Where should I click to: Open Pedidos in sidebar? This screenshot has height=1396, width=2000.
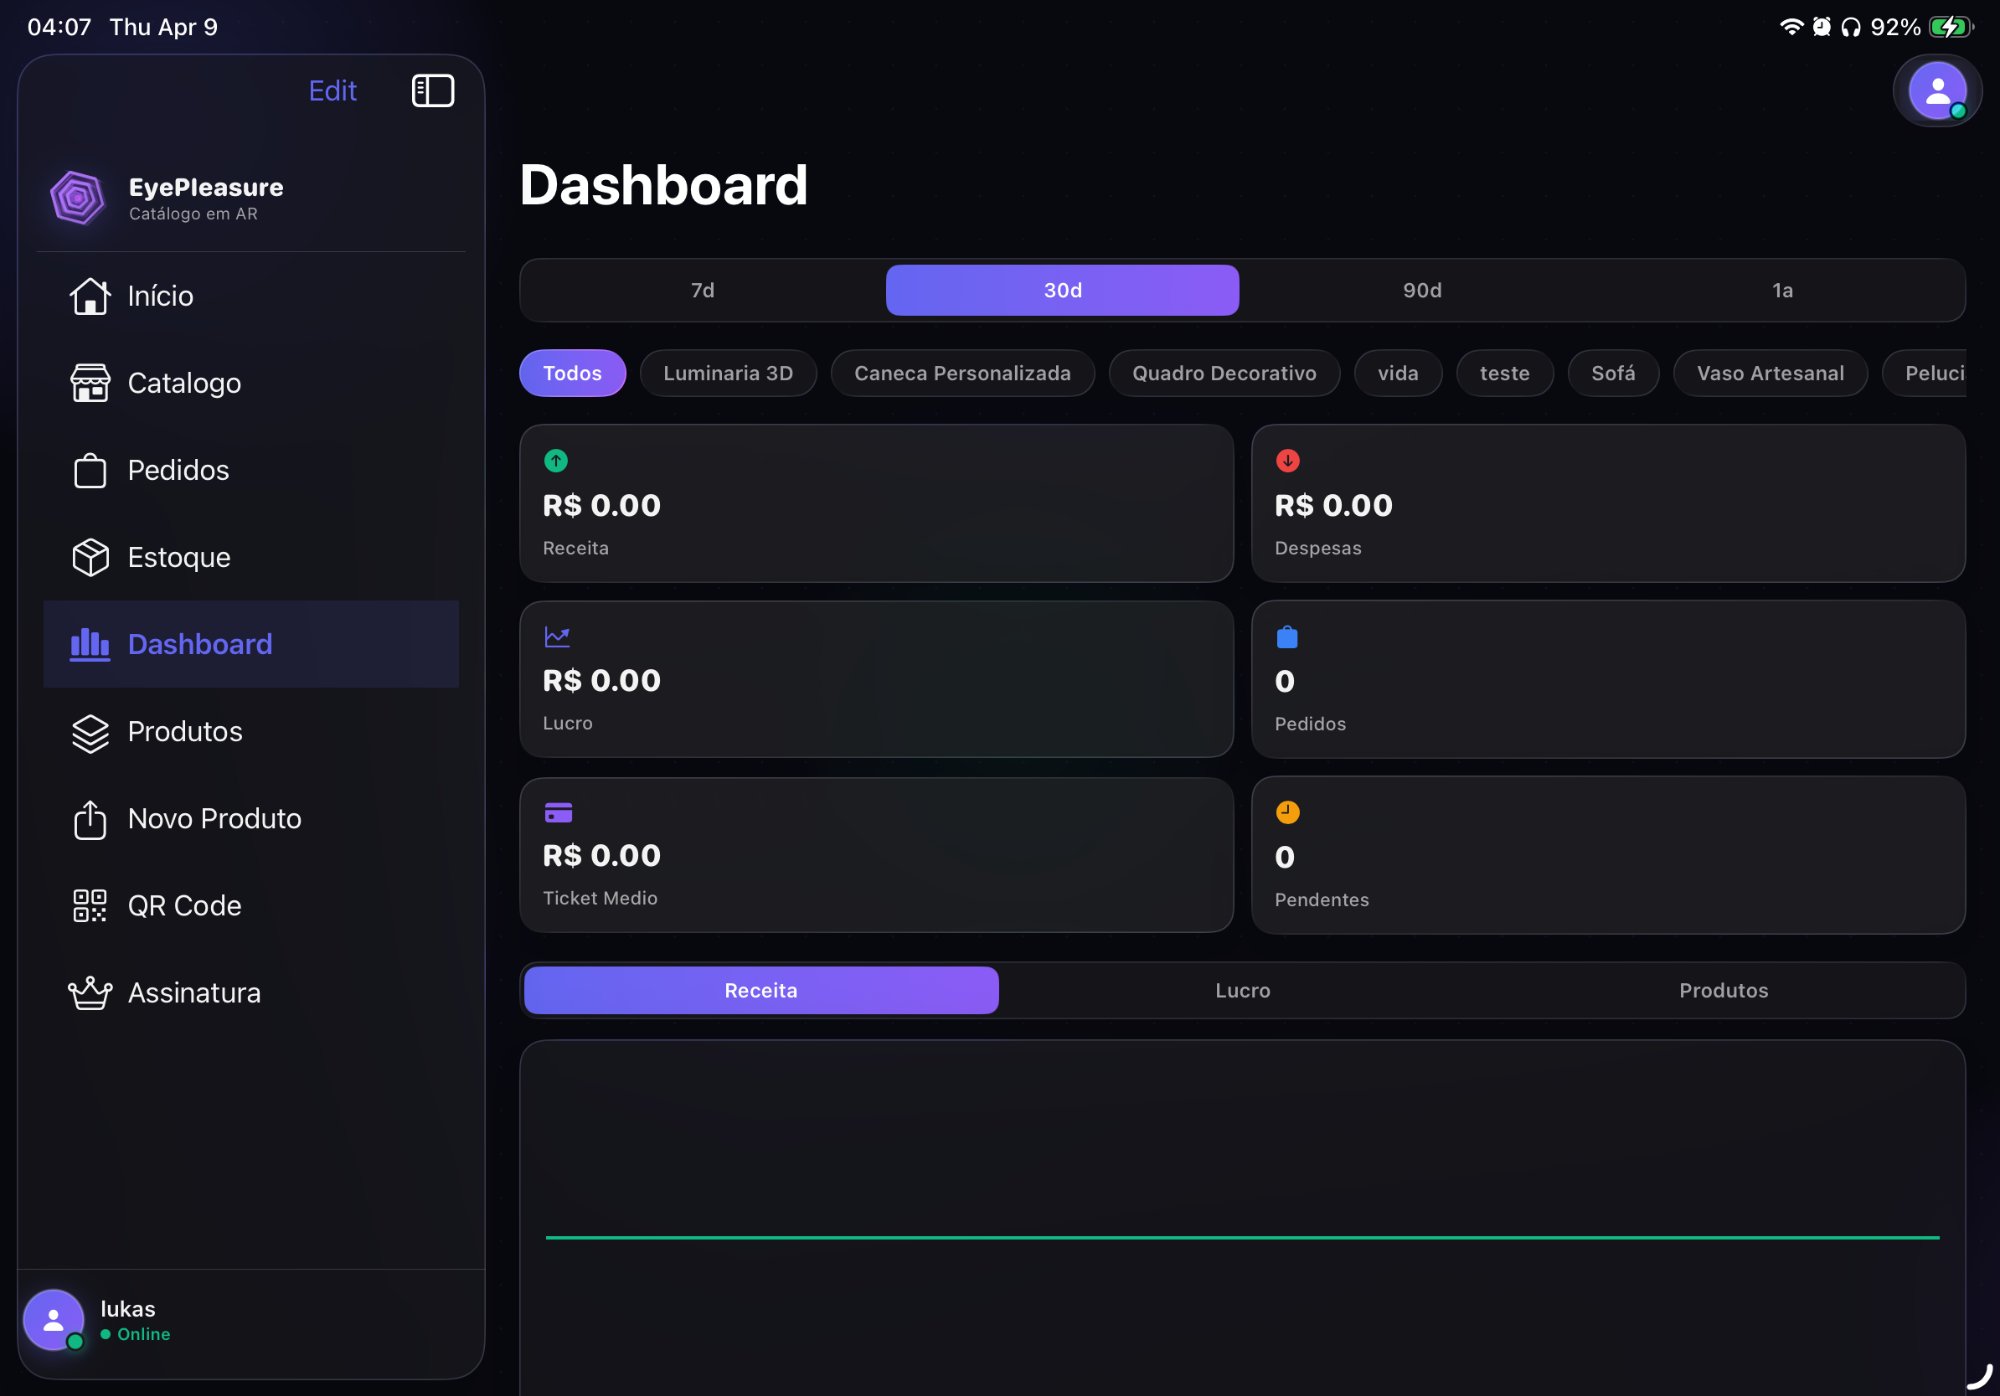pos(251,470)
